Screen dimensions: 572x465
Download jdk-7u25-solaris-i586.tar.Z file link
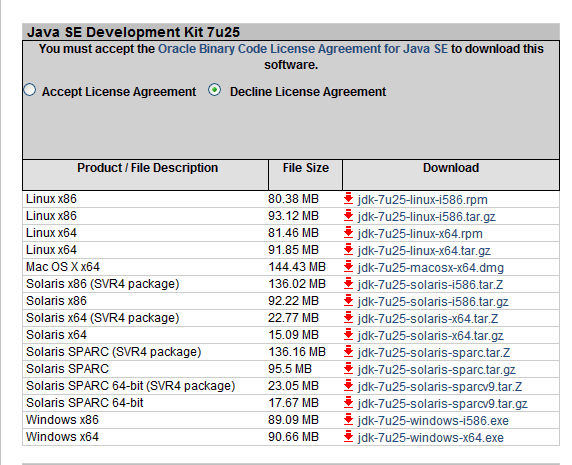coord(430,284)
